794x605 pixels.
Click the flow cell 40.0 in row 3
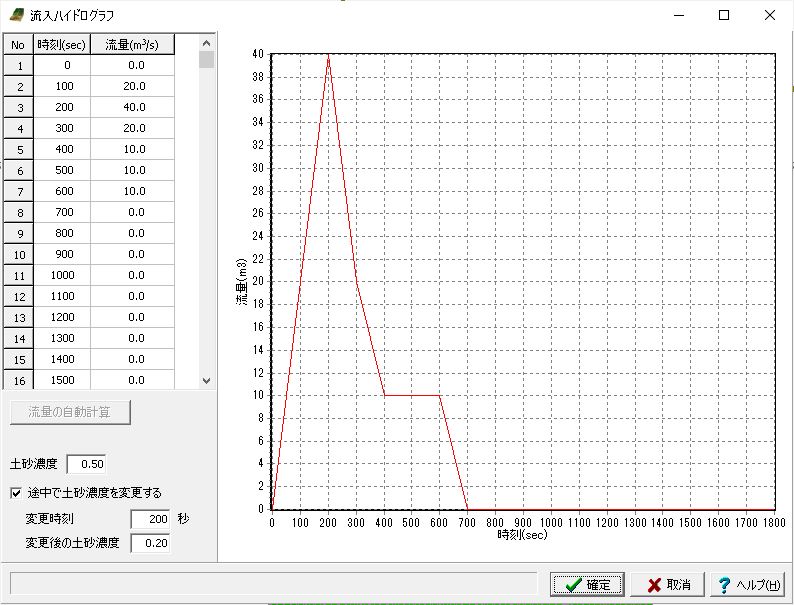point(133,107)
